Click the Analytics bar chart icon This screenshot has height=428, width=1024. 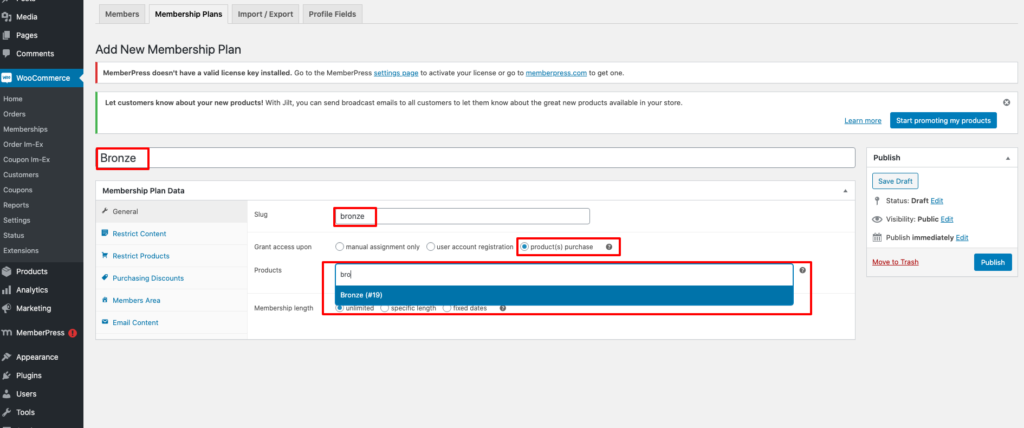coord(7,290)
